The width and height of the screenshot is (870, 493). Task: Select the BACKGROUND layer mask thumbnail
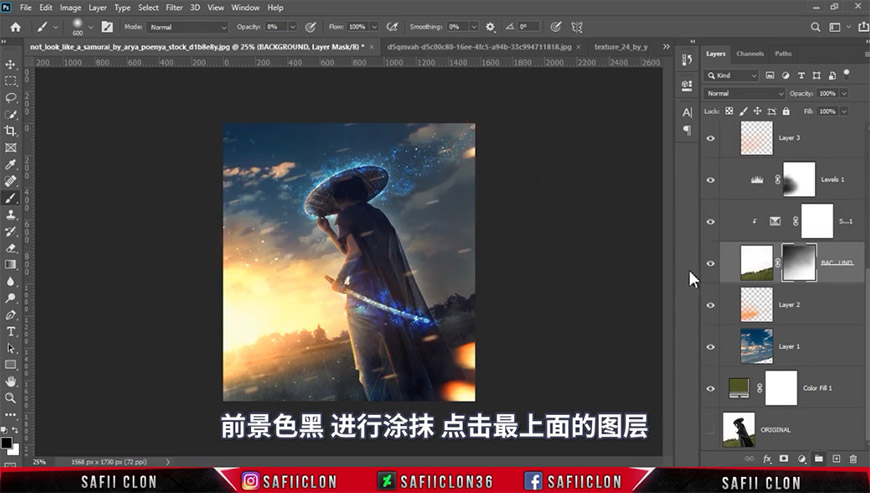[798, 262]
